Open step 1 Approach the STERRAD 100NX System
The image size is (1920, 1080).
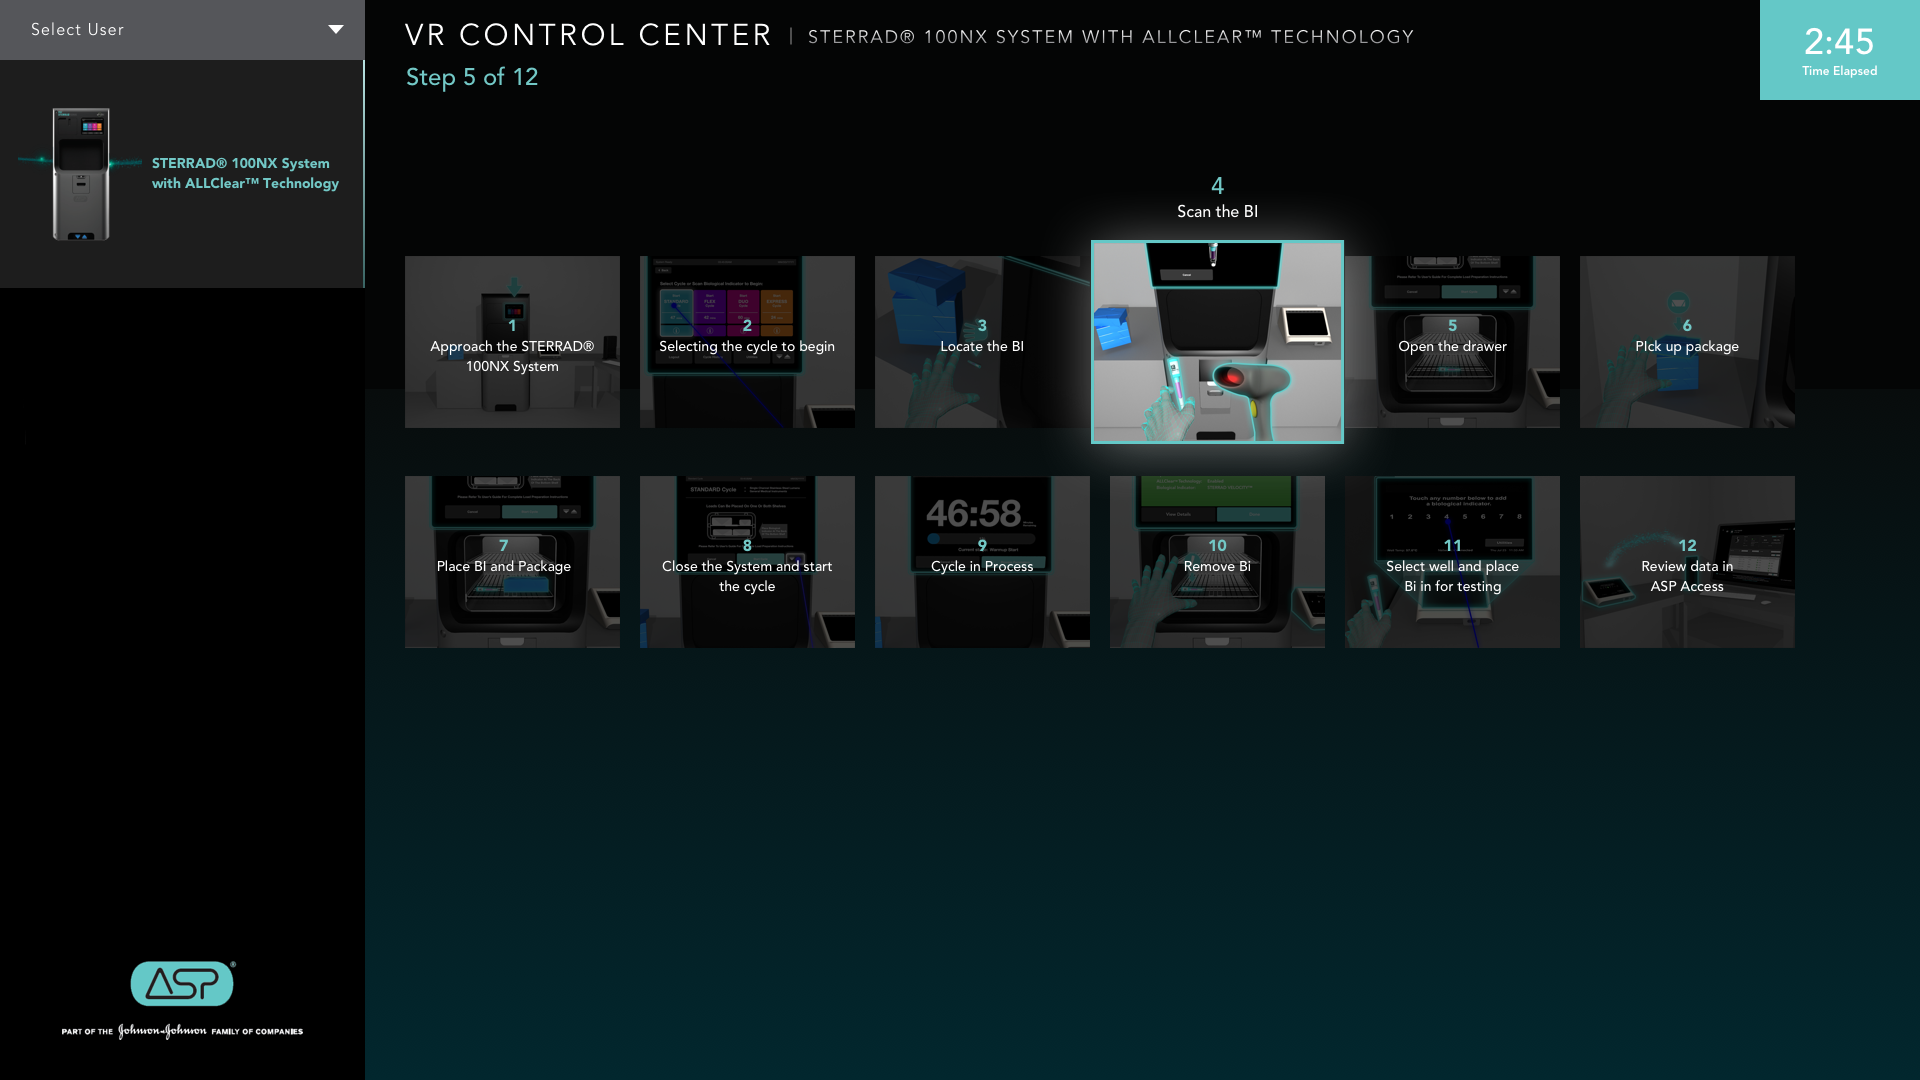512,342
